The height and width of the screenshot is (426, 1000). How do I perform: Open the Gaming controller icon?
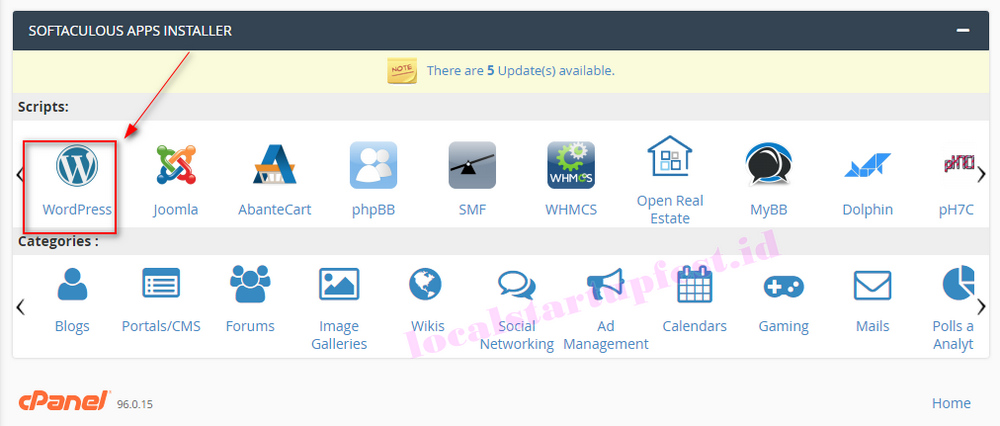coord(784,286)
